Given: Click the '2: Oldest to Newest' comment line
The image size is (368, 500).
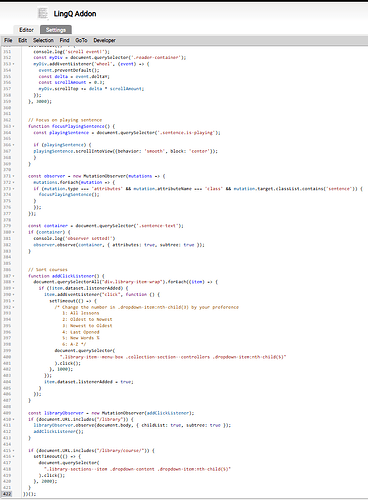Looking at the screenshot, I should (x=87, y=319).
